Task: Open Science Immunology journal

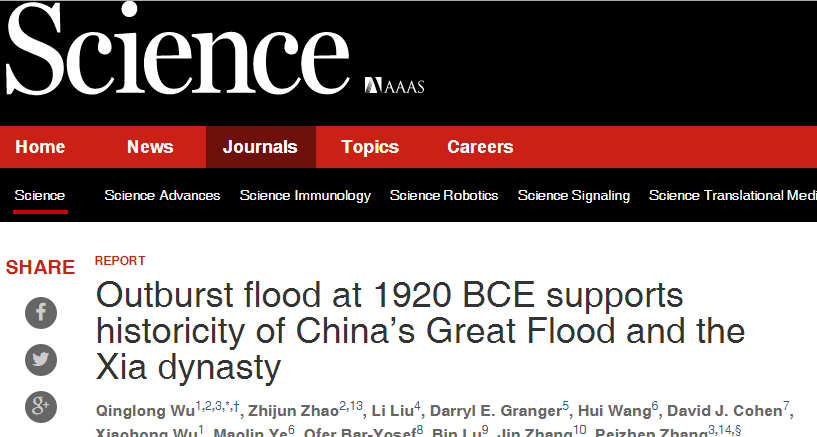Action: coord(305,195)
